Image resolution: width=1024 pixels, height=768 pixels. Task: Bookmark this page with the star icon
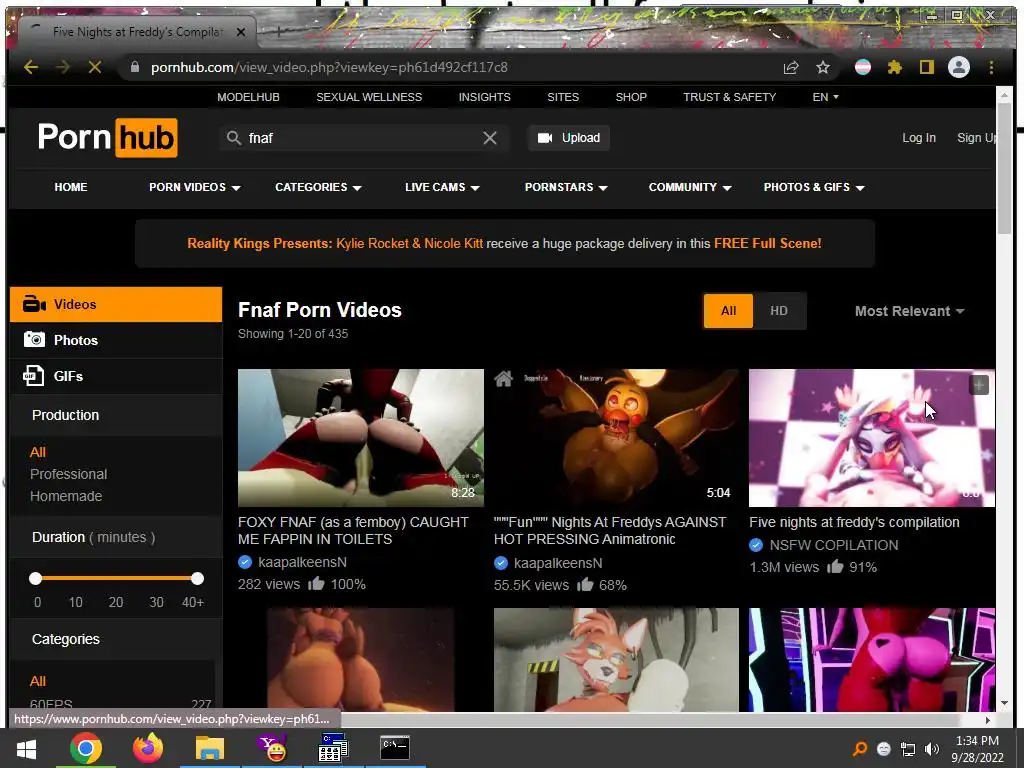(823, 67)
